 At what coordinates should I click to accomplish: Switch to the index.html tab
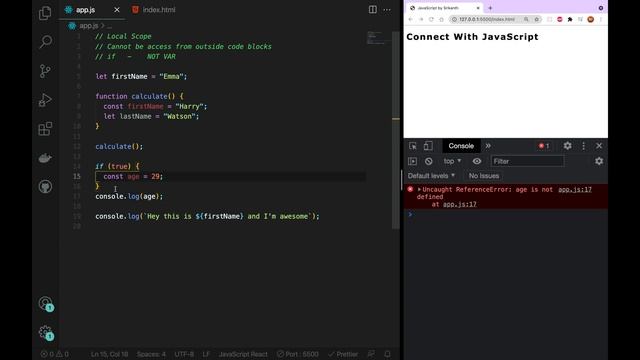[x=153, y=9]
